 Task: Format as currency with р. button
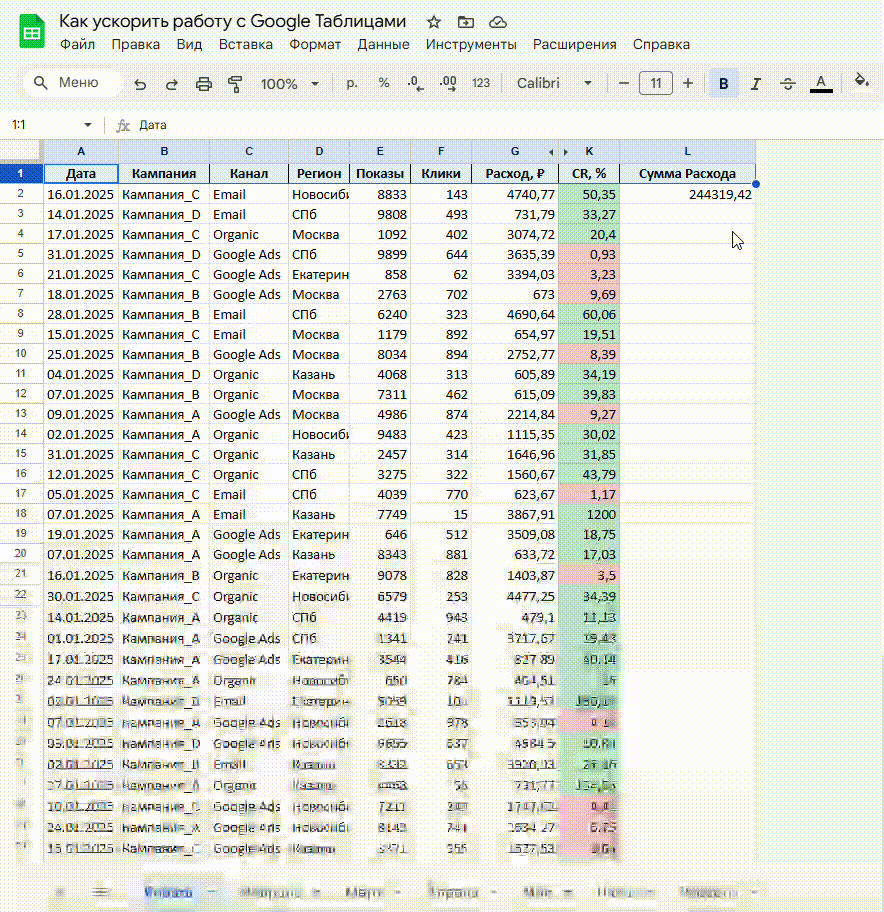tap(351, 83)
